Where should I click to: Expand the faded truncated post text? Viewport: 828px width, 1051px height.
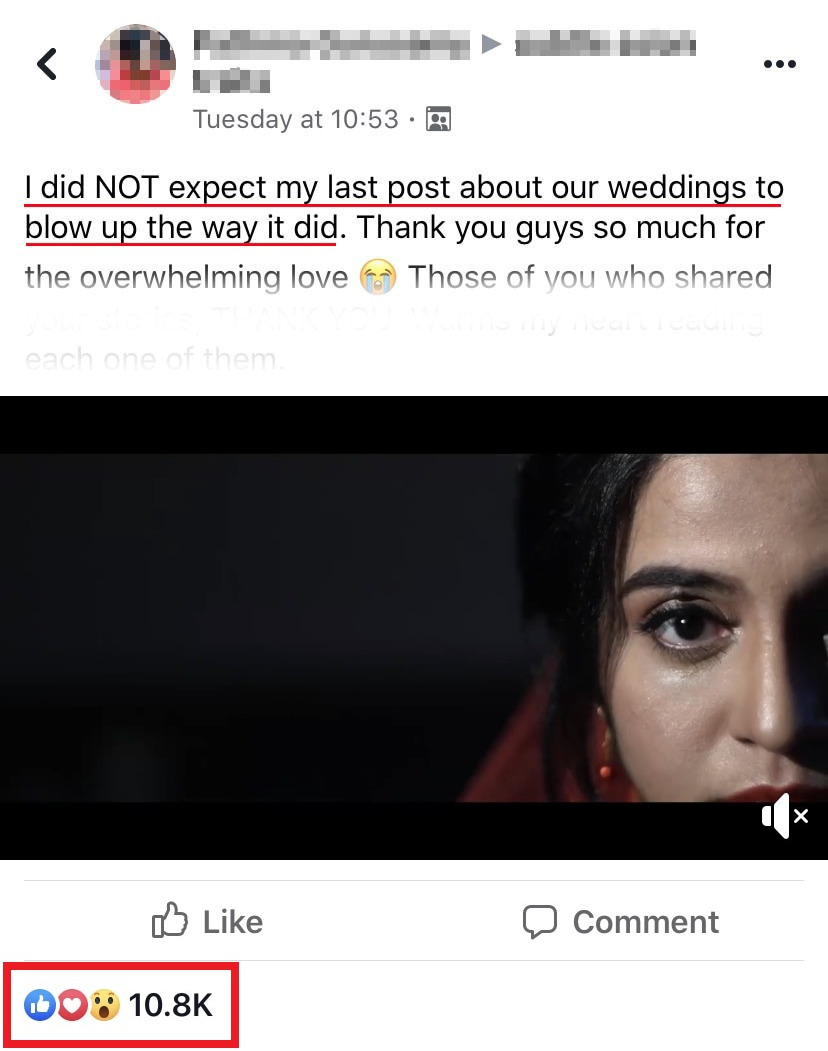point(396,340)
